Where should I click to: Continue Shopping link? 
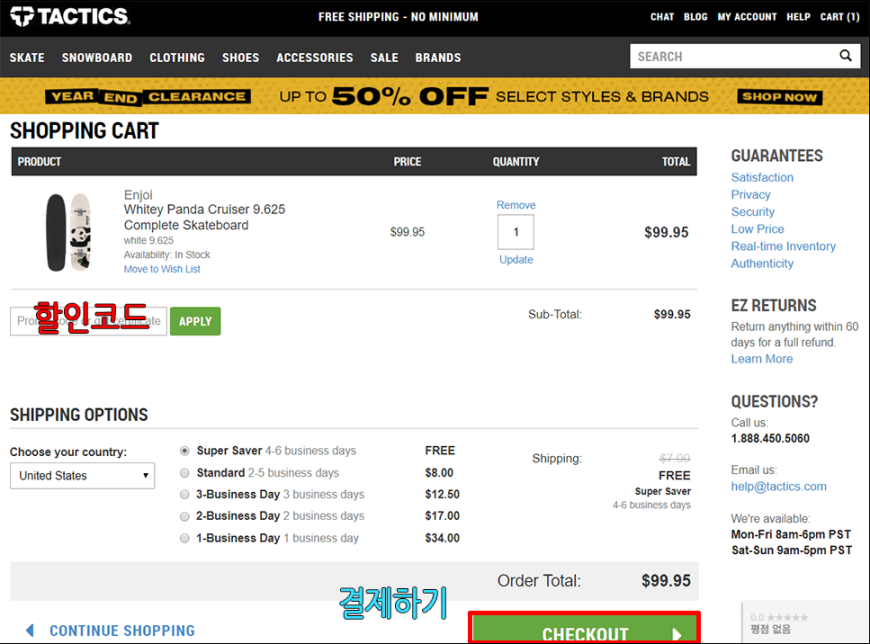pos(122,631)
